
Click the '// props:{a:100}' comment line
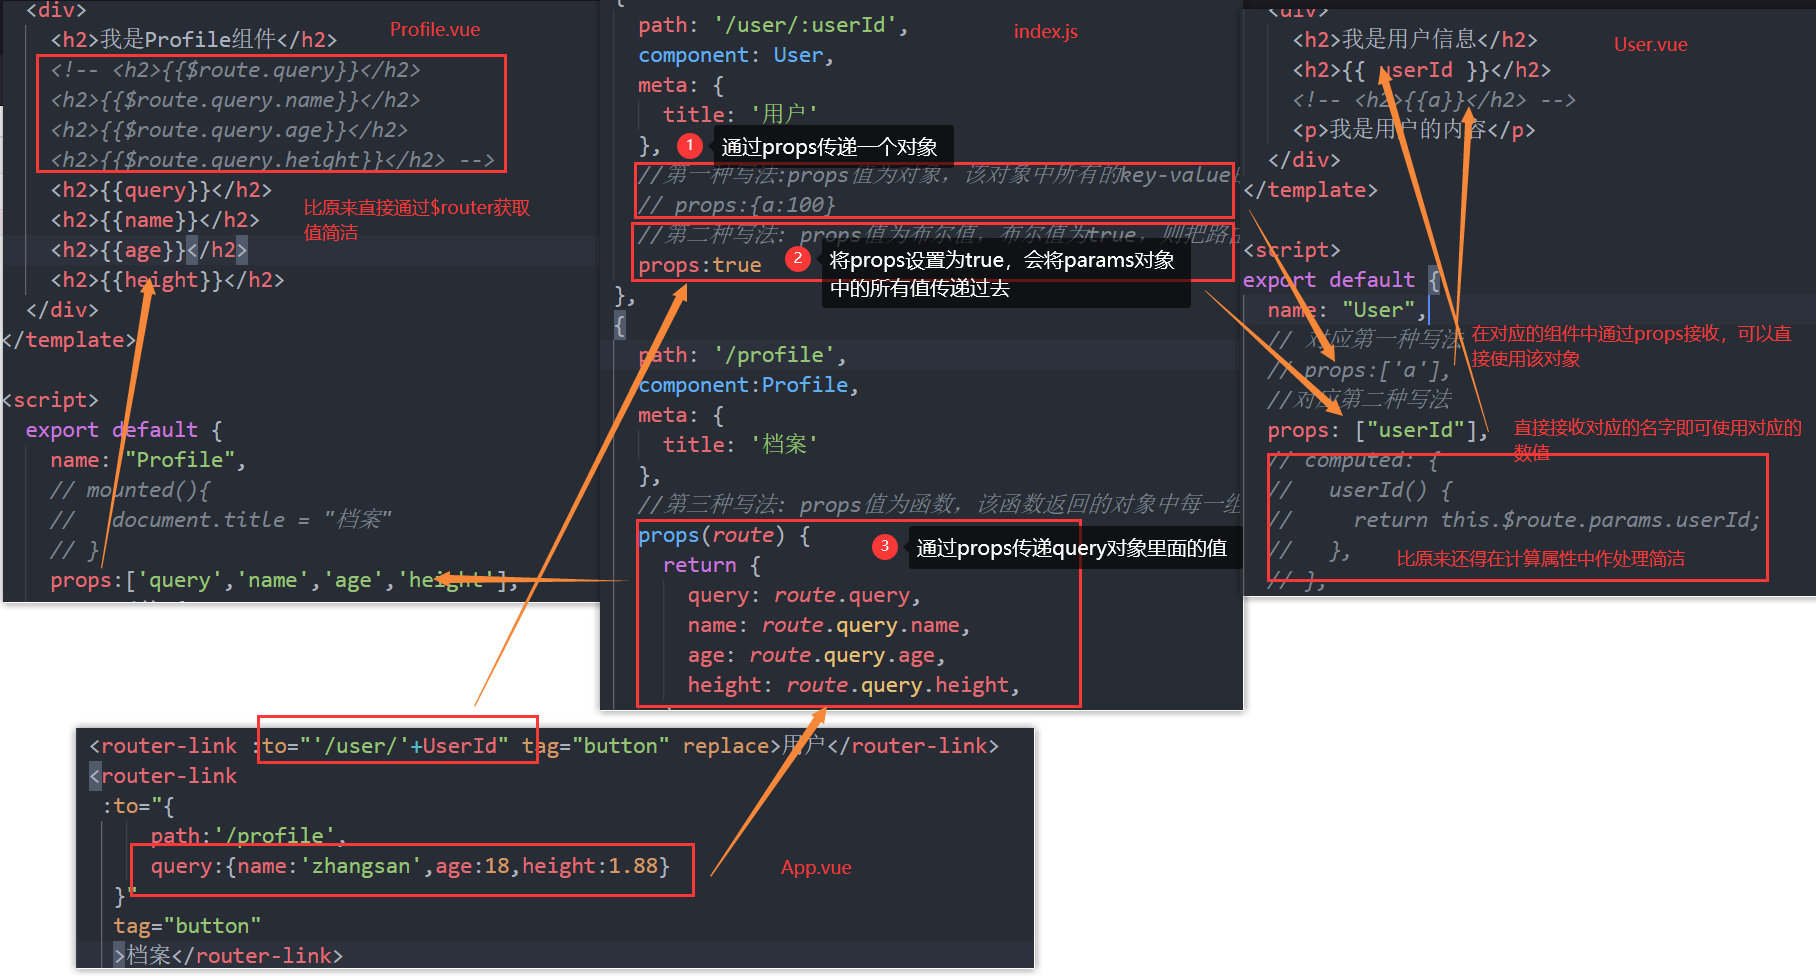(x=736, y=205)
